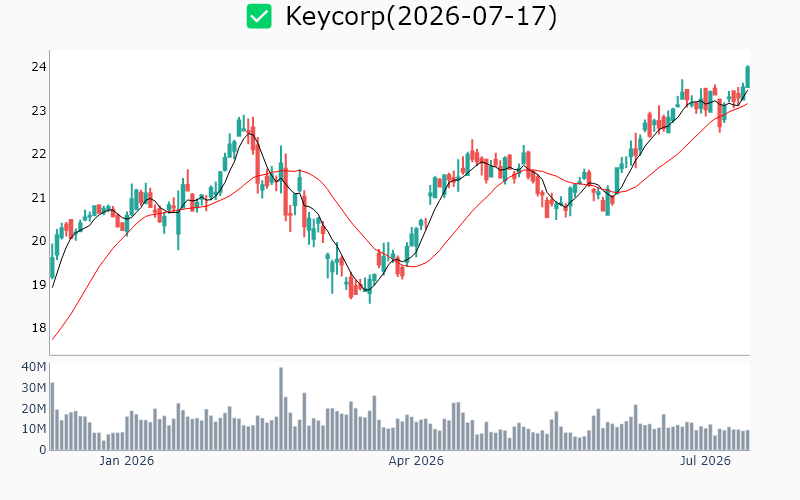This screenshot has width=800, height=500.
Task: Click the candlestick peak near 23 in February
Action: 243,124
